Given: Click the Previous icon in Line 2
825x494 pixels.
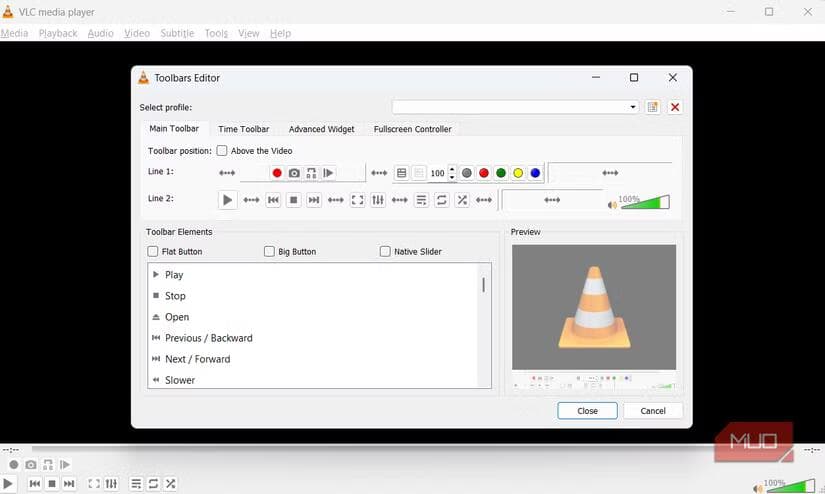Looking at the screenshot, I should [273, 200].
